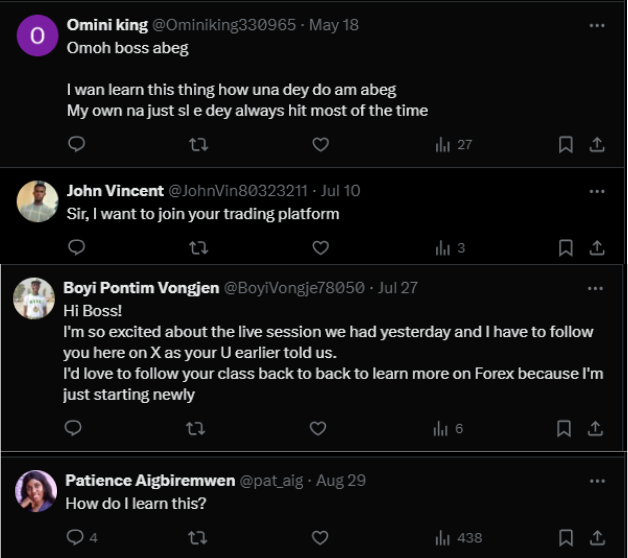The image size is (628, 558).
Task: Bookmark Patience Aigbiremwen's tweet
Action: [565, 537]
